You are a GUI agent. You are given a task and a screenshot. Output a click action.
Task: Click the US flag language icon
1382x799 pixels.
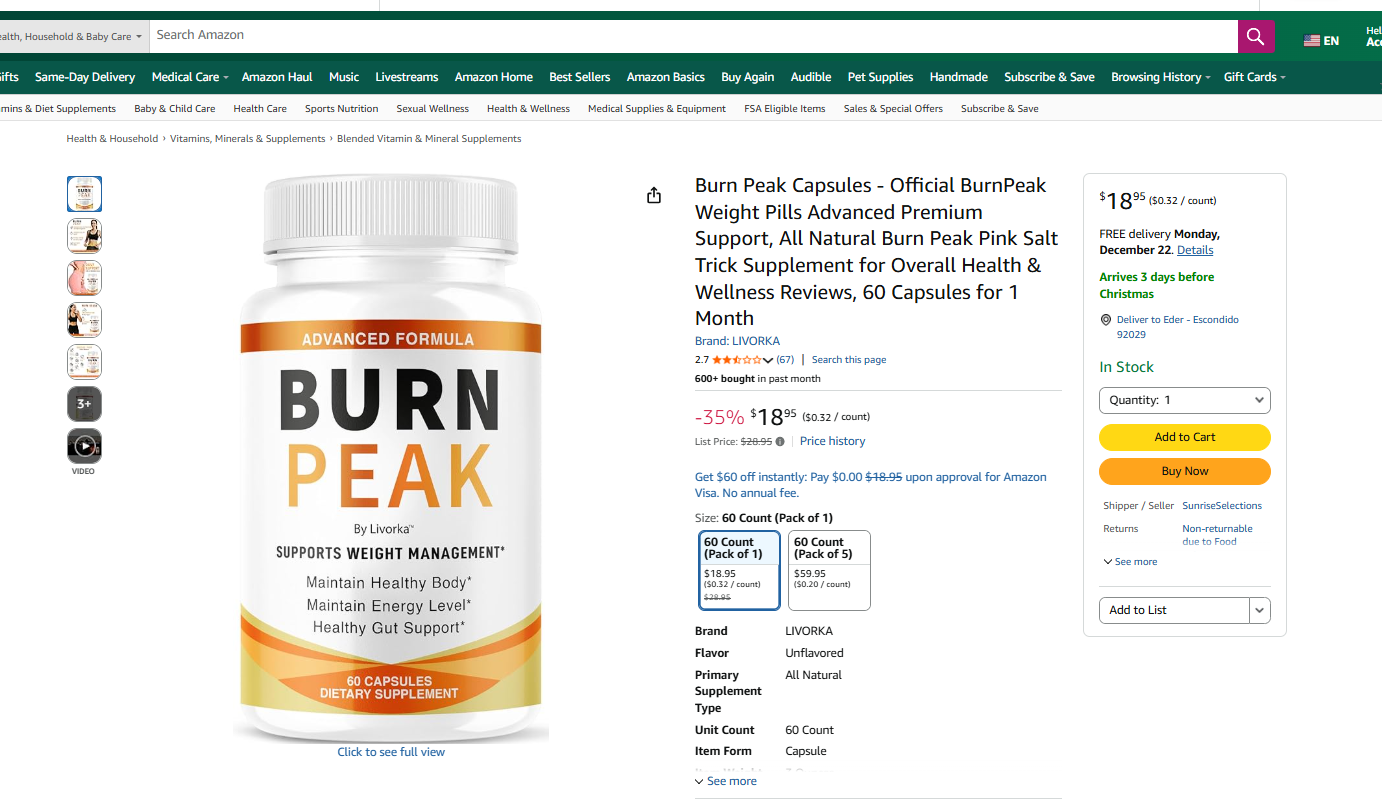(x=1312, y=41)
